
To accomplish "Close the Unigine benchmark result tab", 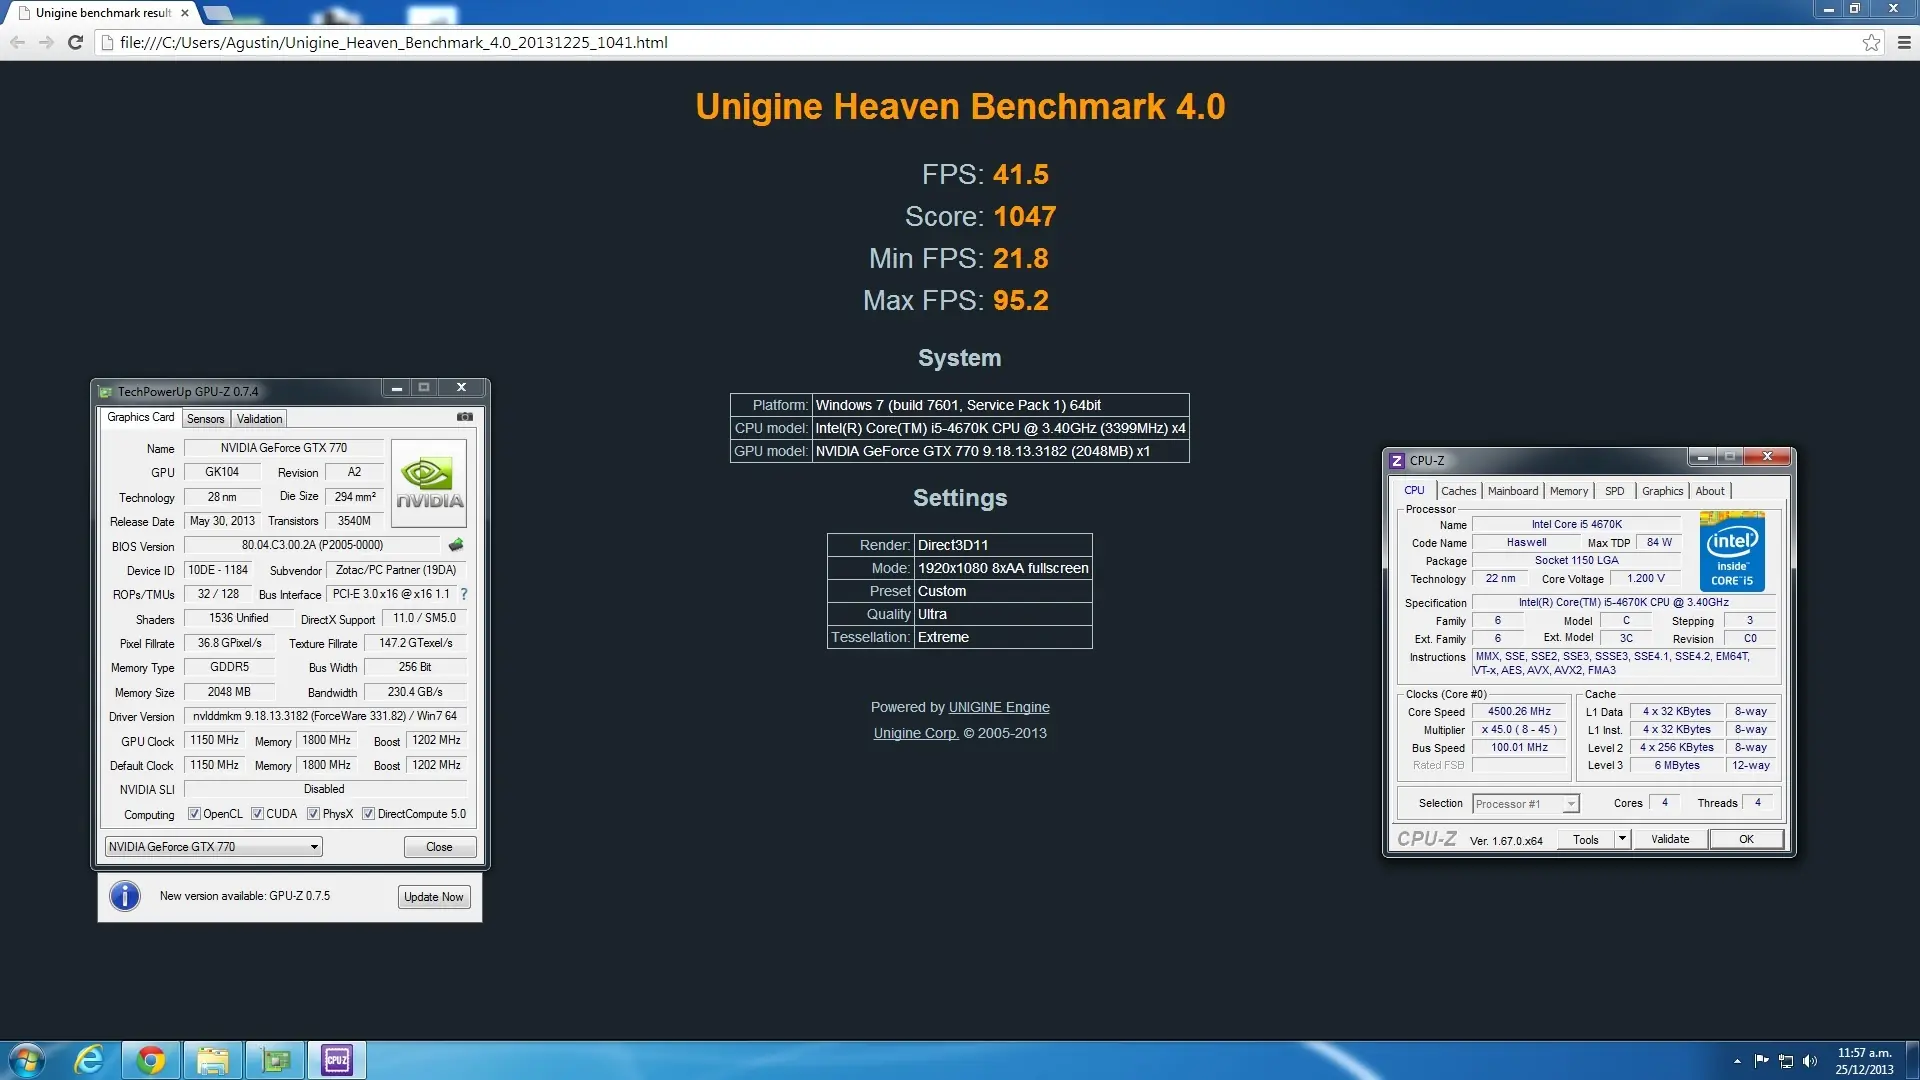I will 185,13.
